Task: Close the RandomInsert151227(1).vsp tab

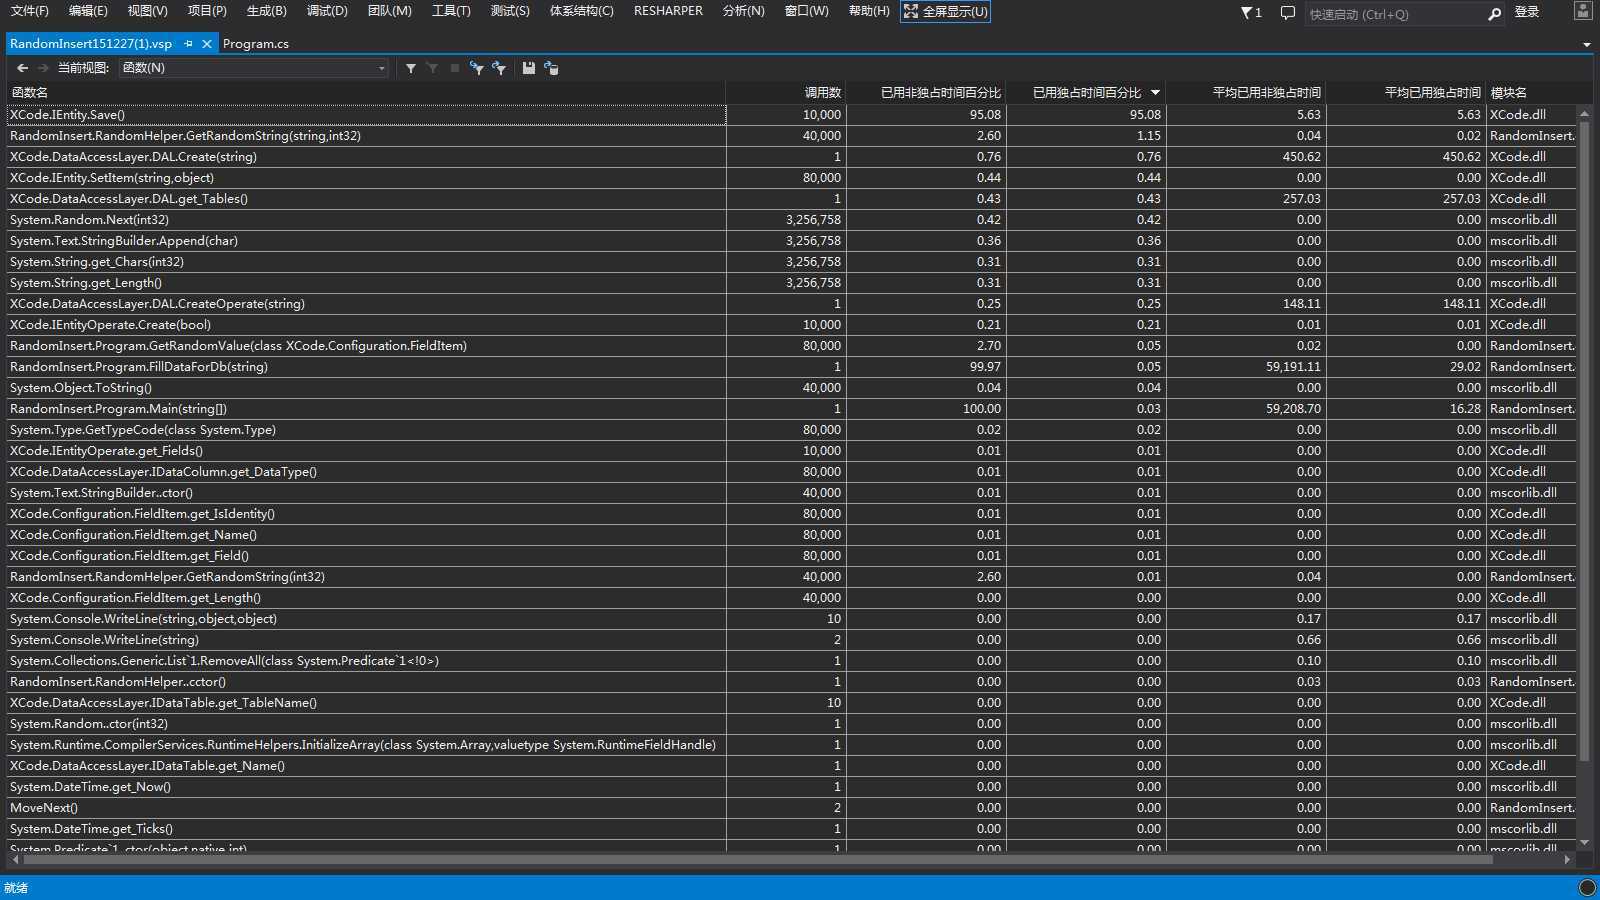Action: click(x=207, y=44)
